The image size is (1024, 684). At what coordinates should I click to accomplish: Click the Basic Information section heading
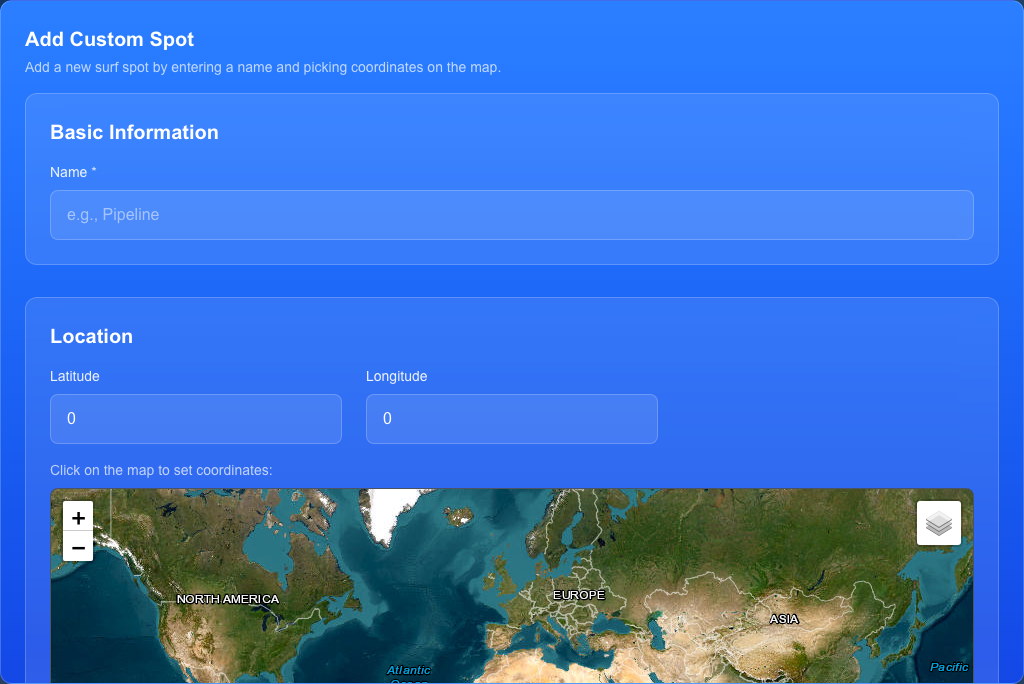134,132
